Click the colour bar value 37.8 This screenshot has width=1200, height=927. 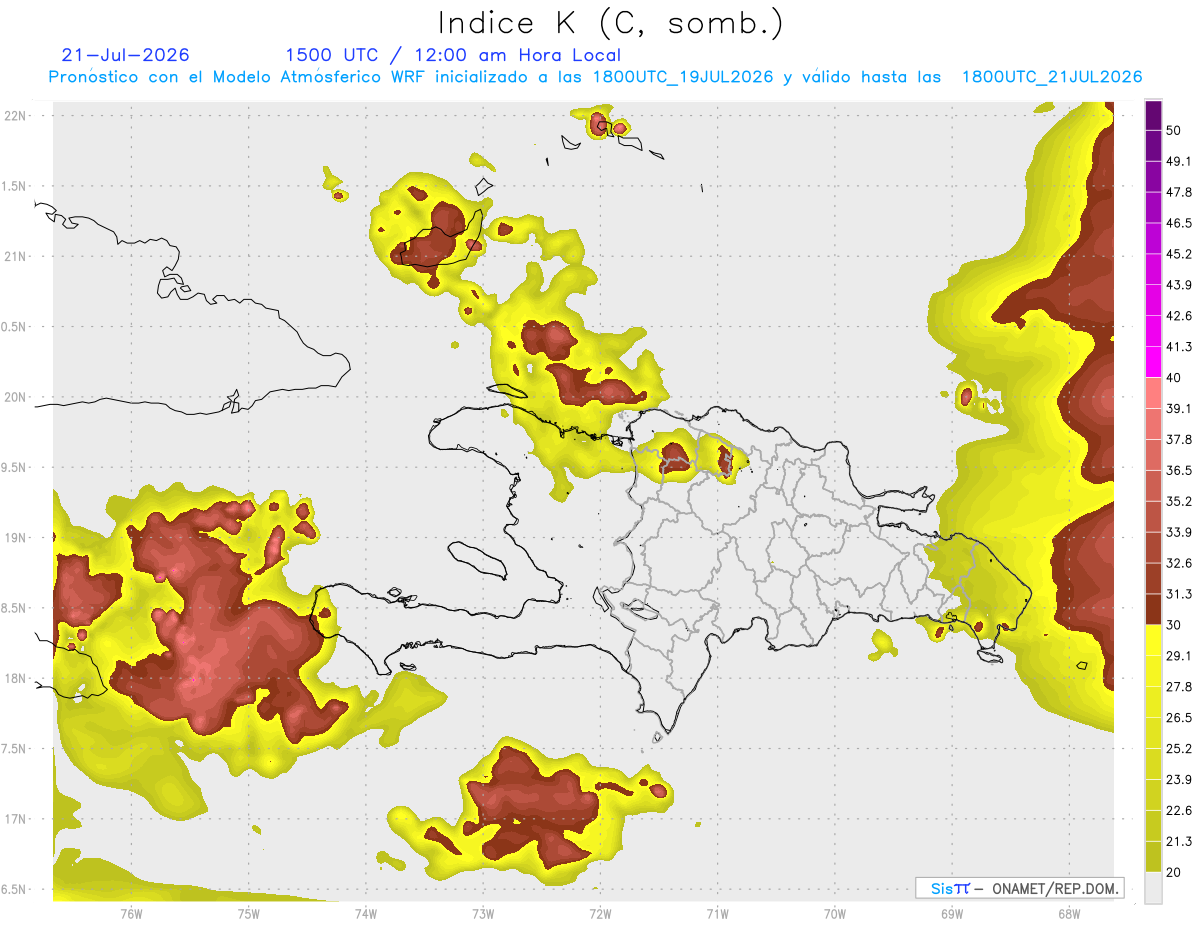[1179, 440]
